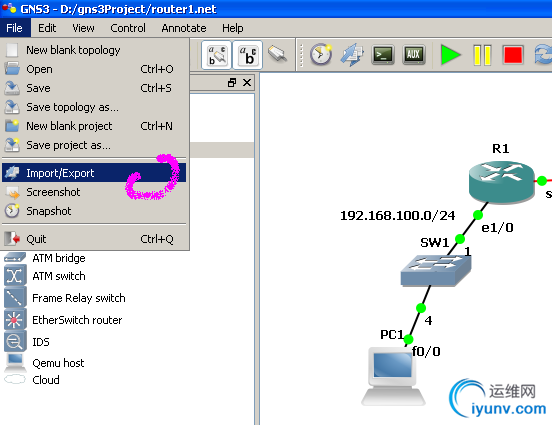Select Frame Relay switch node type
Screen dimensions: 552x425
(79, 298)
